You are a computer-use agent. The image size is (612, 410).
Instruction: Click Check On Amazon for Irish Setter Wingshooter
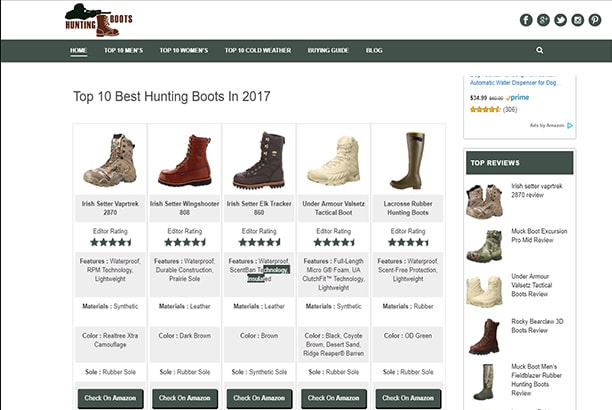(x=185, y=398)
